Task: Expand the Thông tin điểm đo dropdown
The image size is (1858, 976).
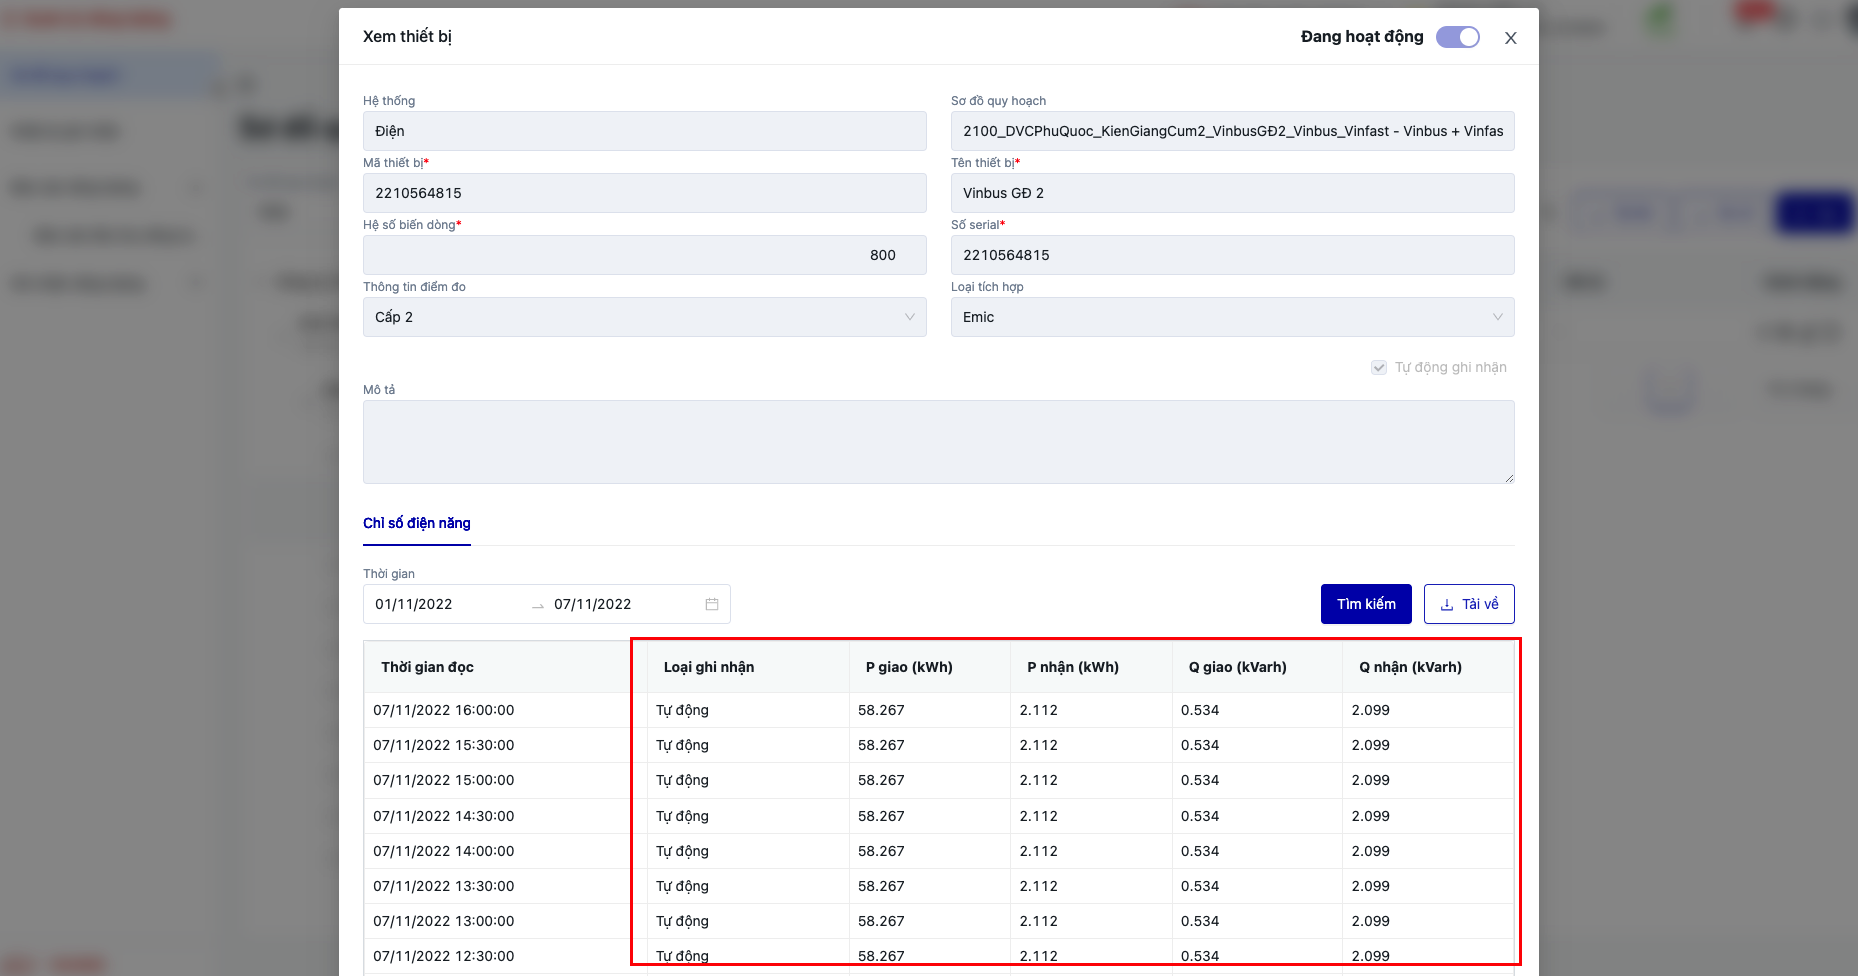Action: point(644,317)
